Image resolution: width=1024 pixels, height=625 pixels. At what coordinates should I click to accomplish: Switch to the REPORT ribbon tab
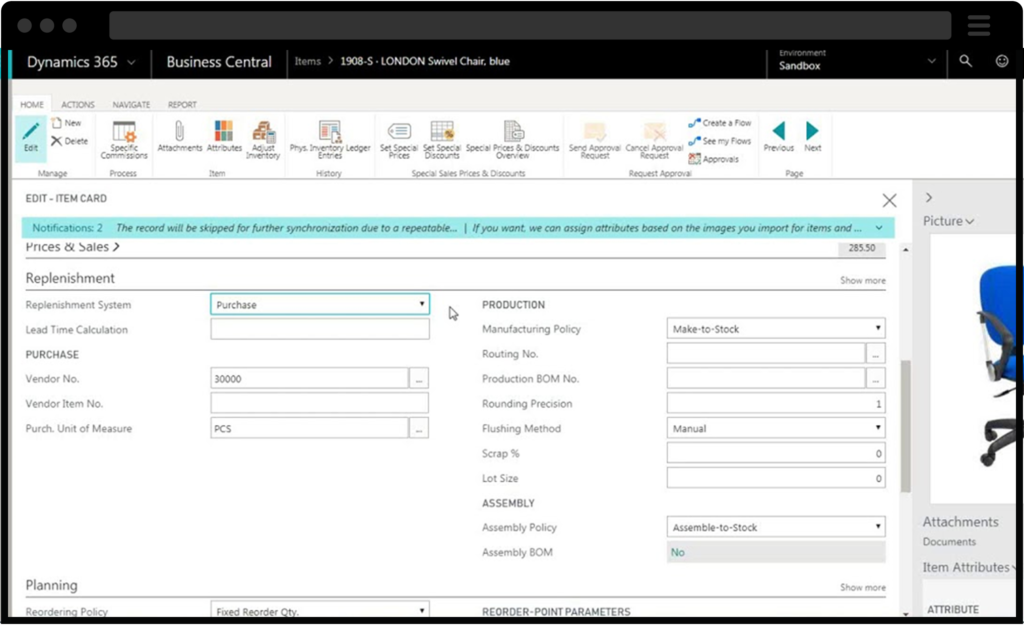tap(182, 104)
